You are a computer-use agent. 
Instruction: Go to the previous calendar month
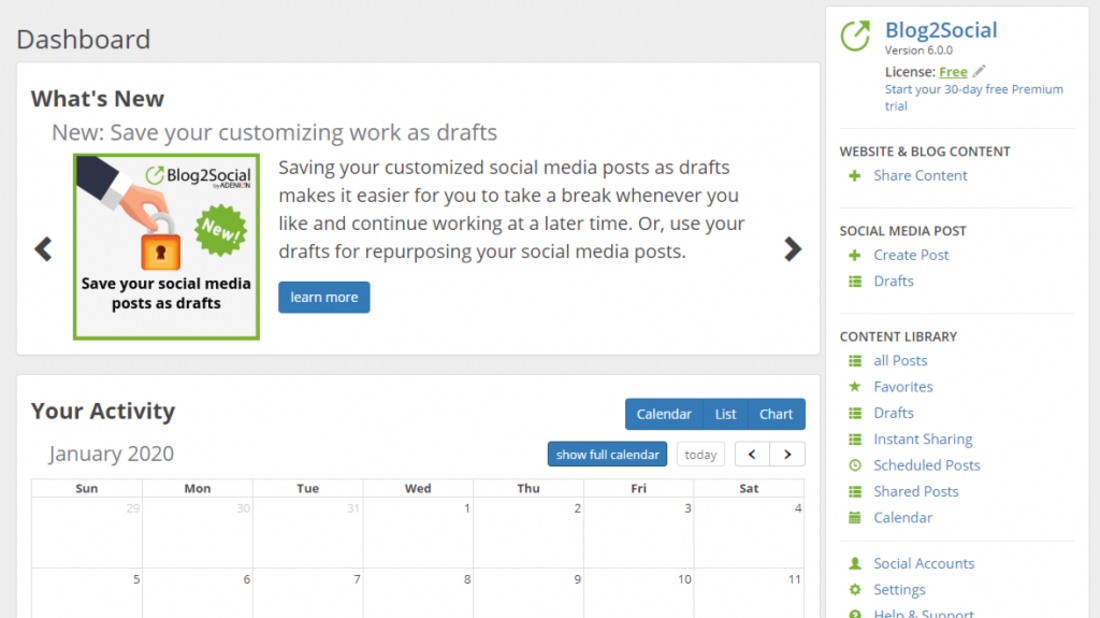pos(752,455)
